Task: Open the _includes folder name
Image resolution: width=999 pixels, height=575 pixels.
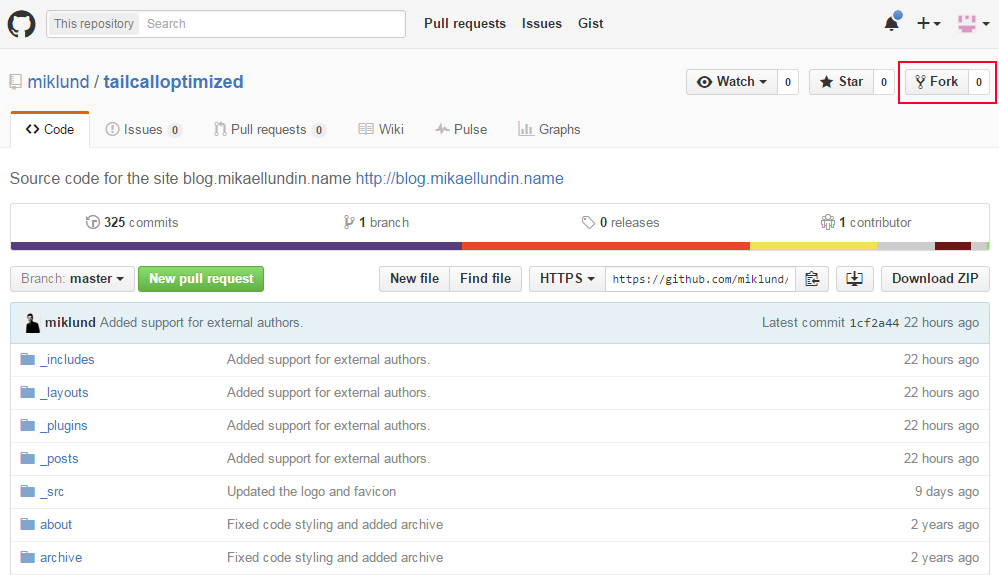Action: tap(67, 360)
